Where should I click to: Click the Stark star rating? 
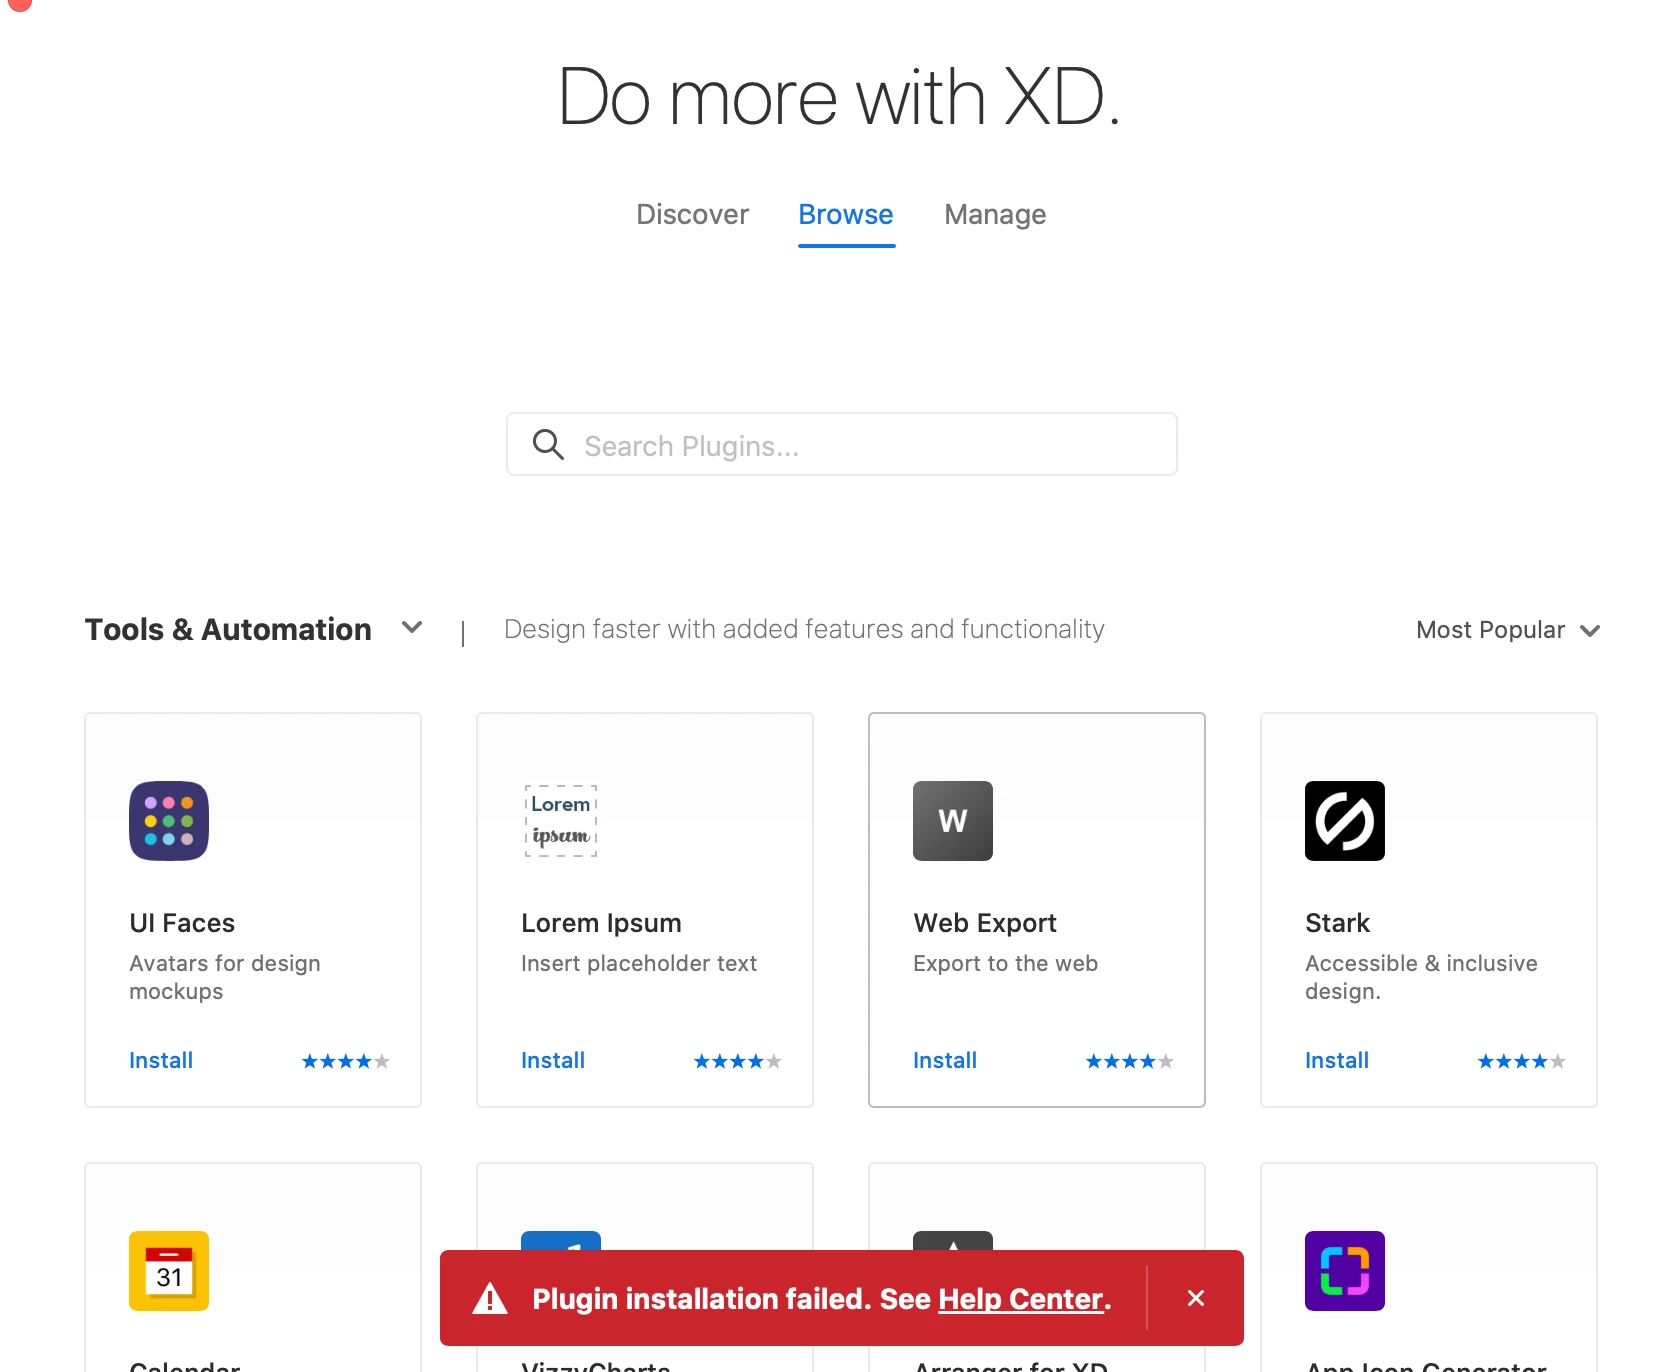click(x=1522, y=1061)
